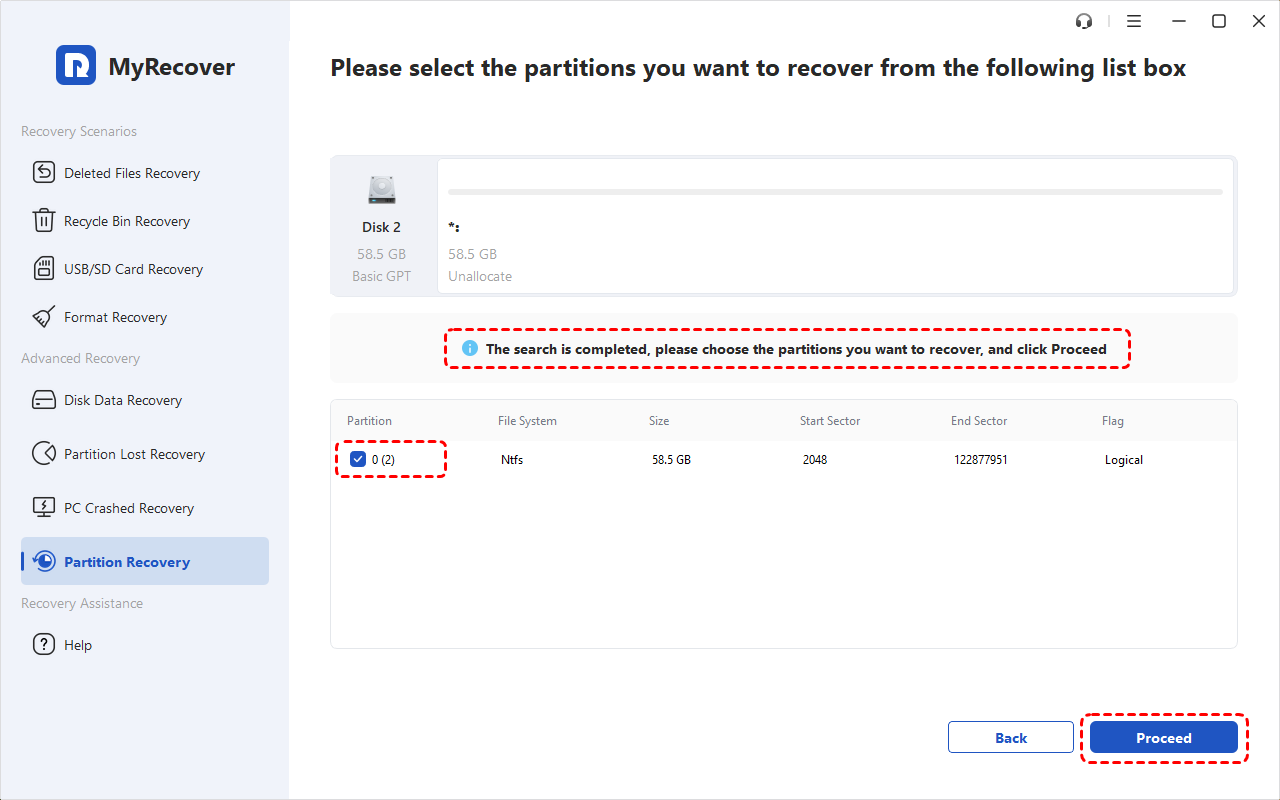Image resolution: width=1280 pixels, height=800 pixels.
Task: Select the PC Crashed Recovery monitor icon
Action: coord(44,508)
